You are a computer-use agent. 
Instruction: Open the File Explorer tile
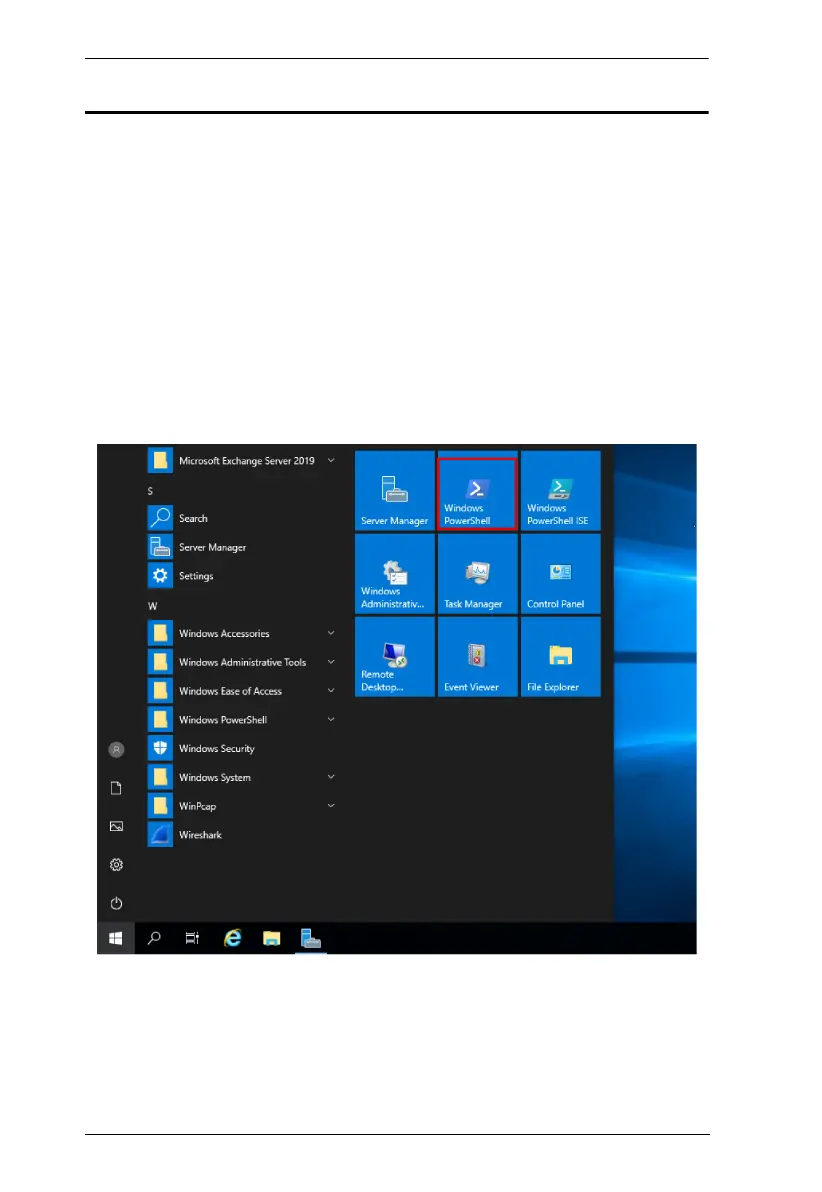point(560,656)
